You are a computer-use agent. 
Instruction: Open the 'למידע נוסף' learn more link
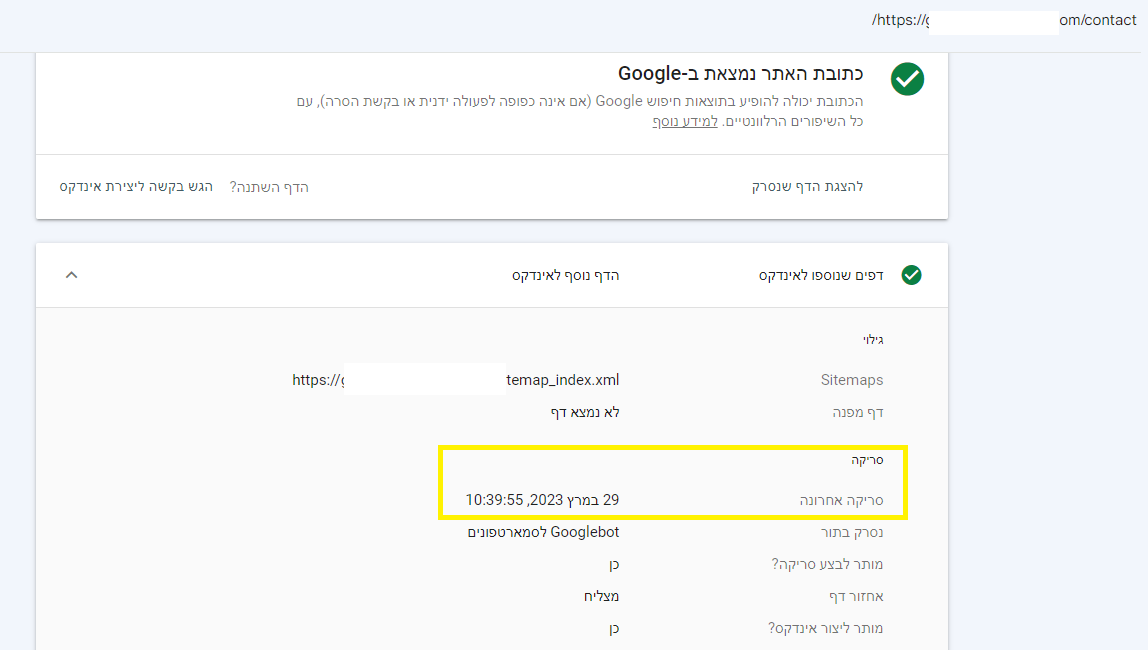coord(685,122)
